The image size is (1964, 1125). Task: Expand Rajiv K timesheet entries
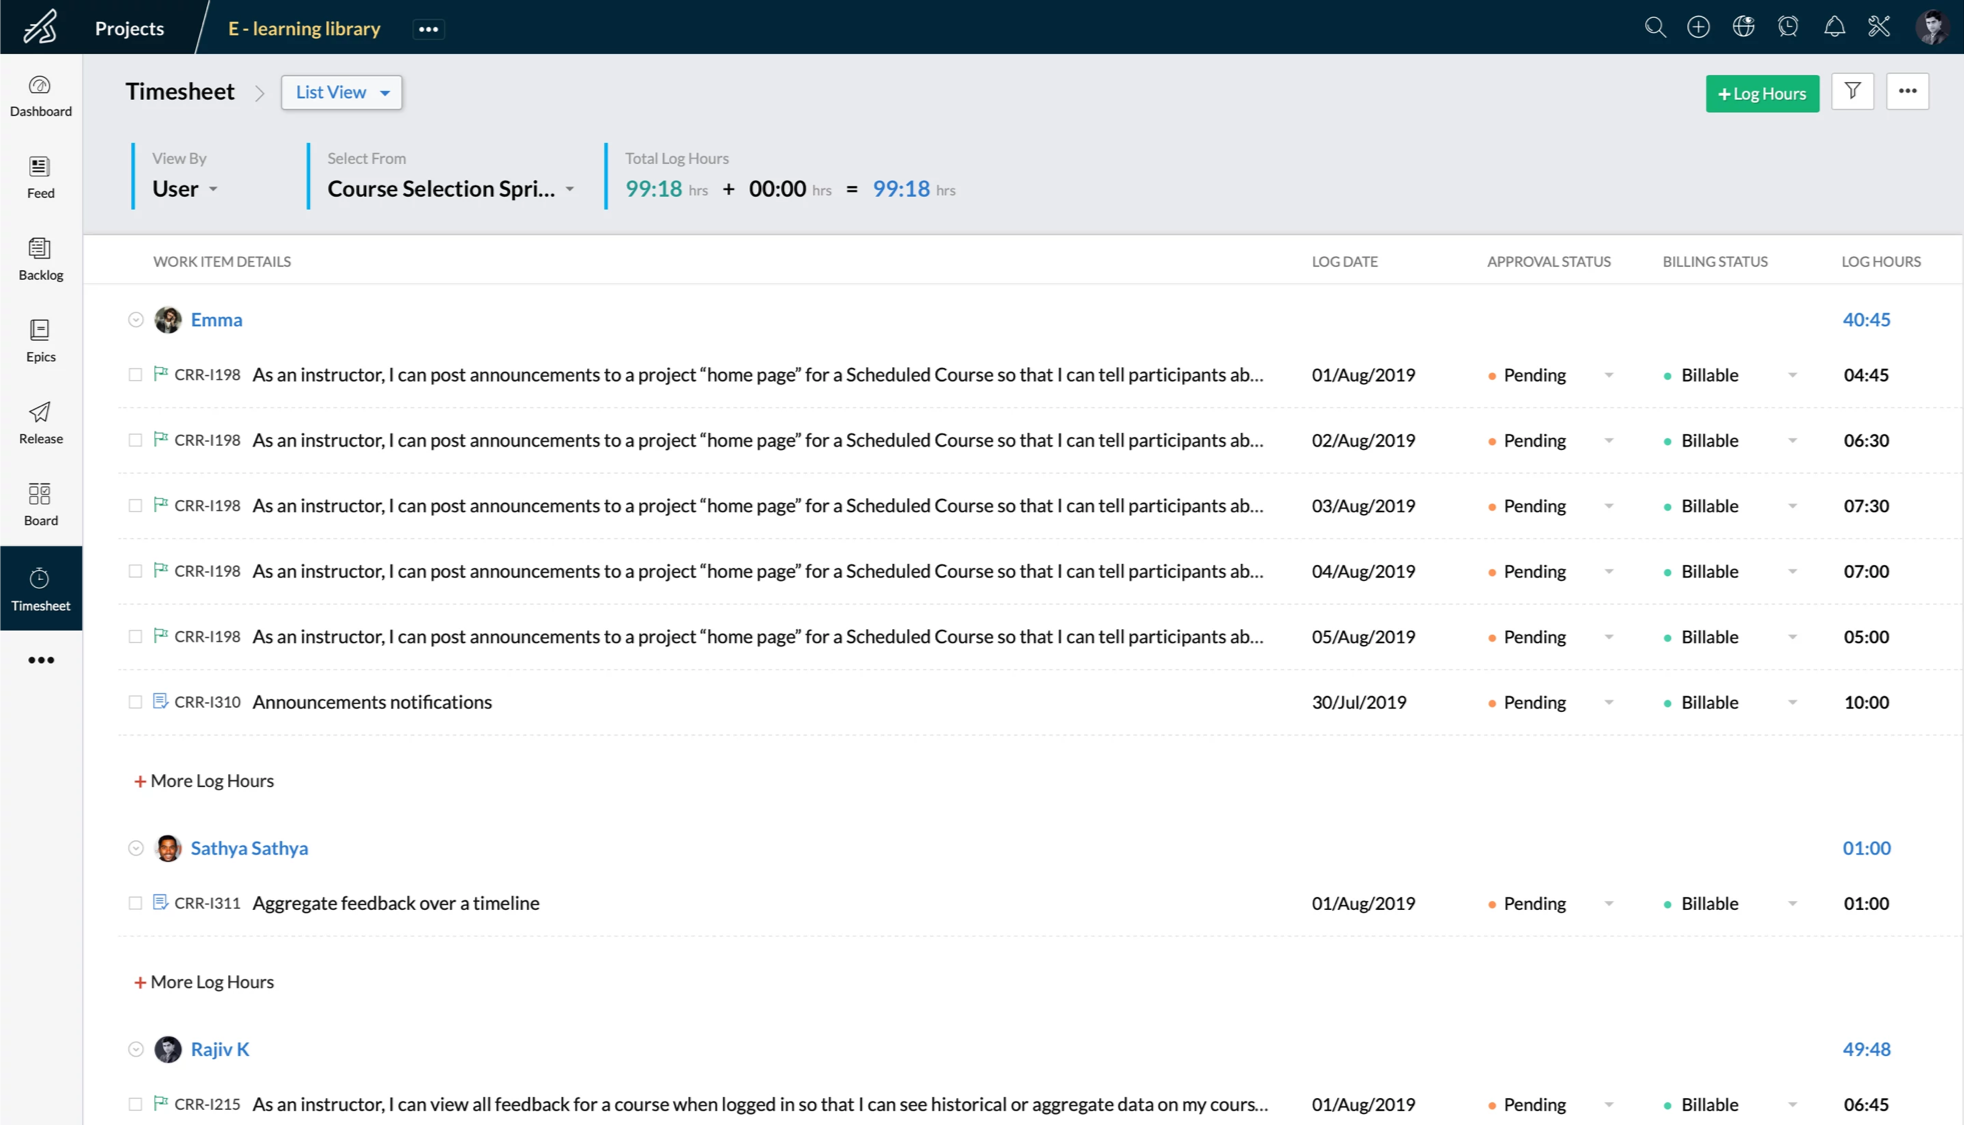coord(135,1048)
